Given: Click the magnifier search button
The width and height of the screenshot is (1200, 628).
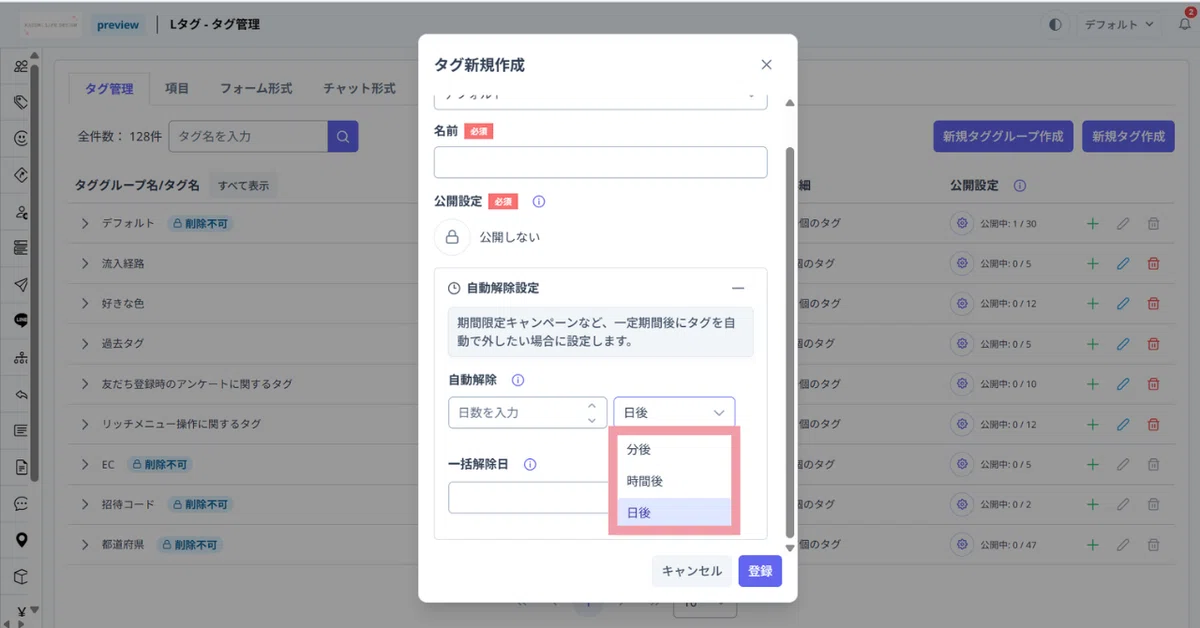Looking at the screenshot, I should [342, 136].
